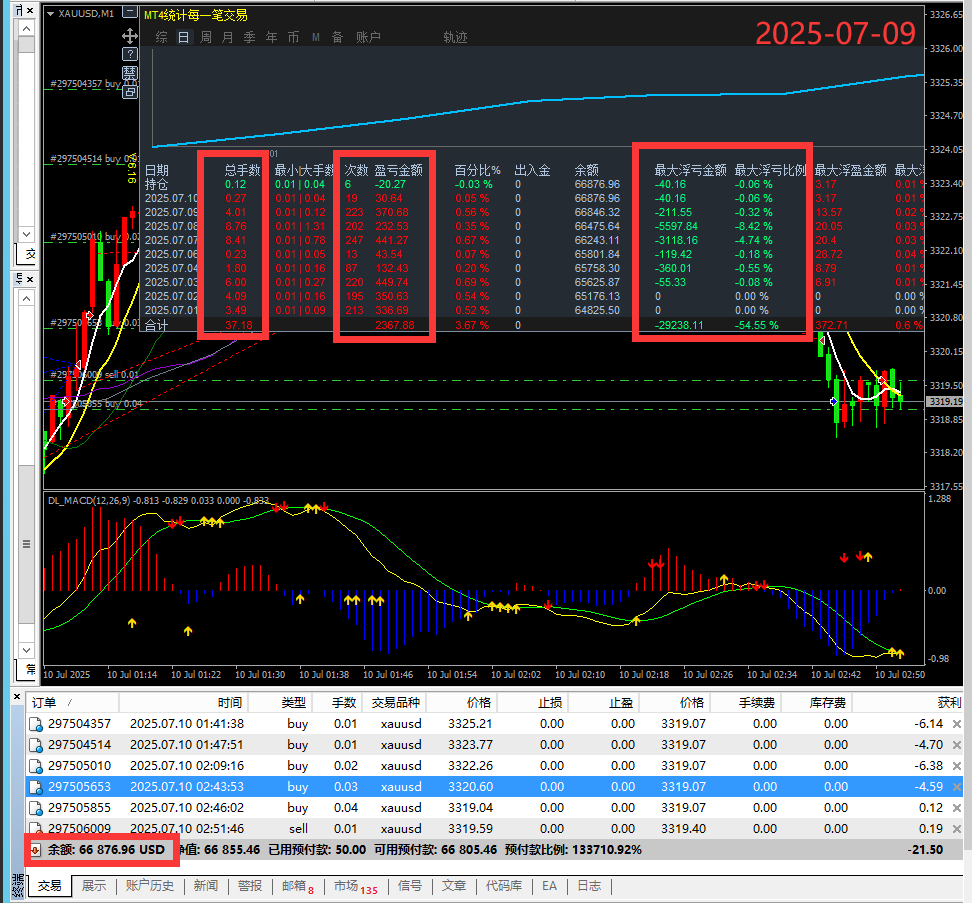Screen dimensions: 972x903
Task: Close order 297506009 with its X icon
Action: [957, 829]
